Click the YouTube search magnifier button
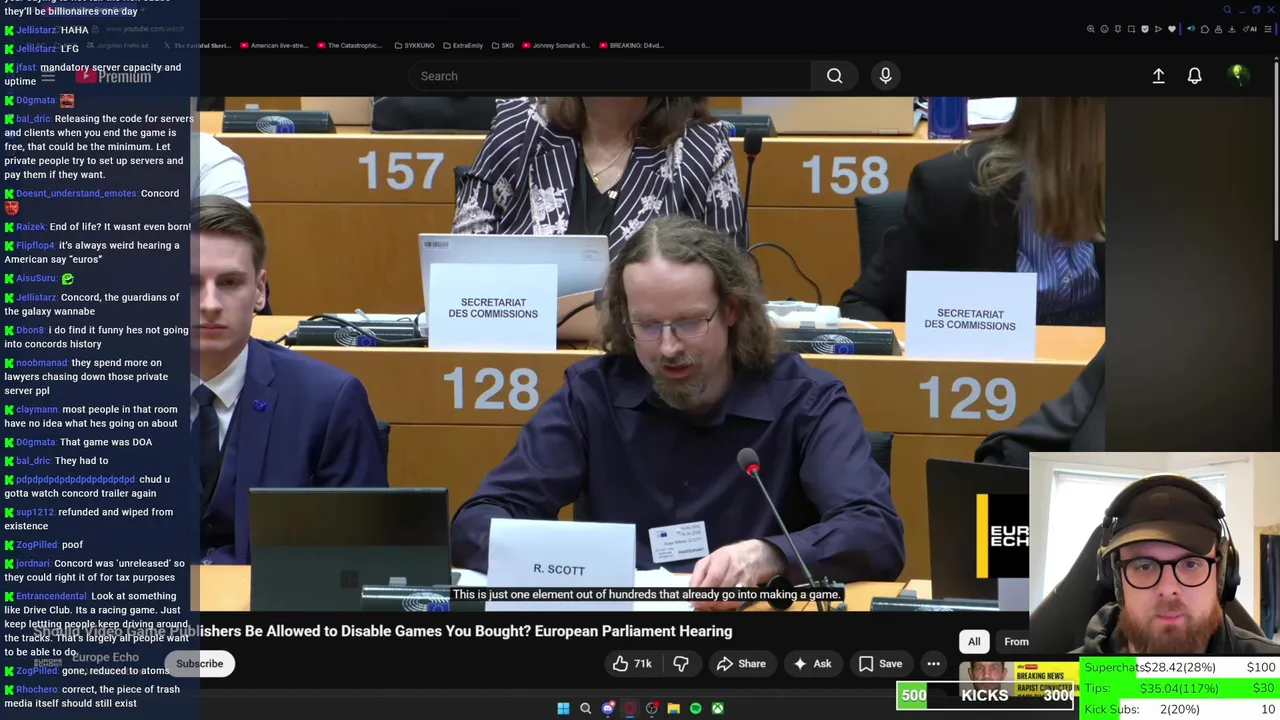1280x720 pixels. (834, 76)
